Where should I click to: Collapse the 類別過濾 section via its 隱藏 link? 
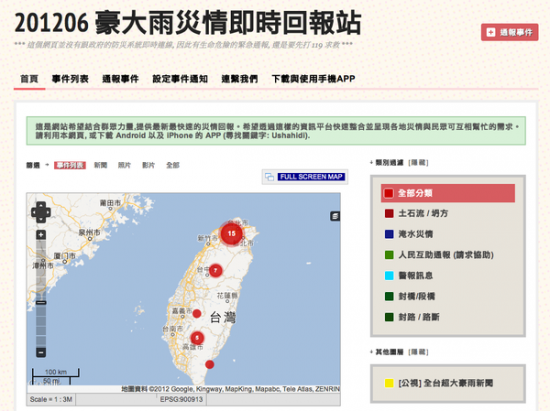point(418,162)
